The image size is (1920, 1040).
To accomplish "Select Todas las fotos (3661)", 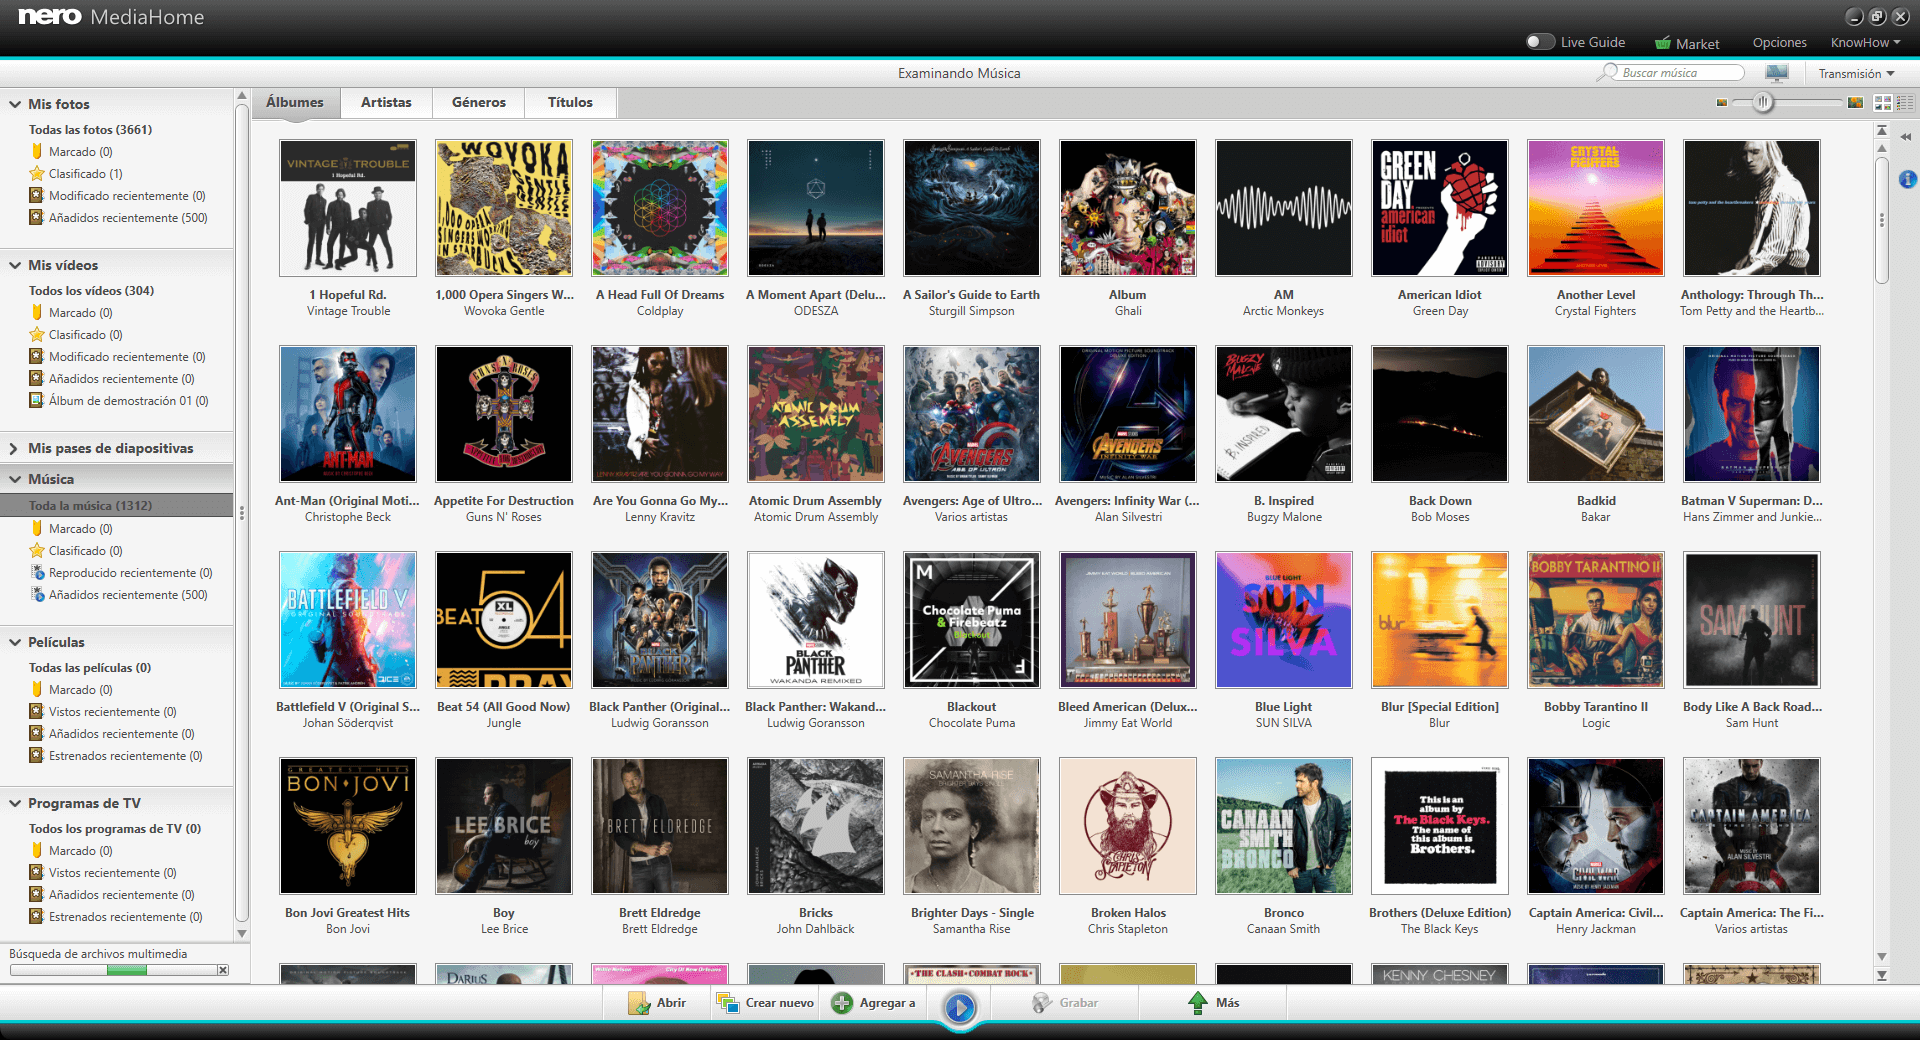I will coord(90,130).
